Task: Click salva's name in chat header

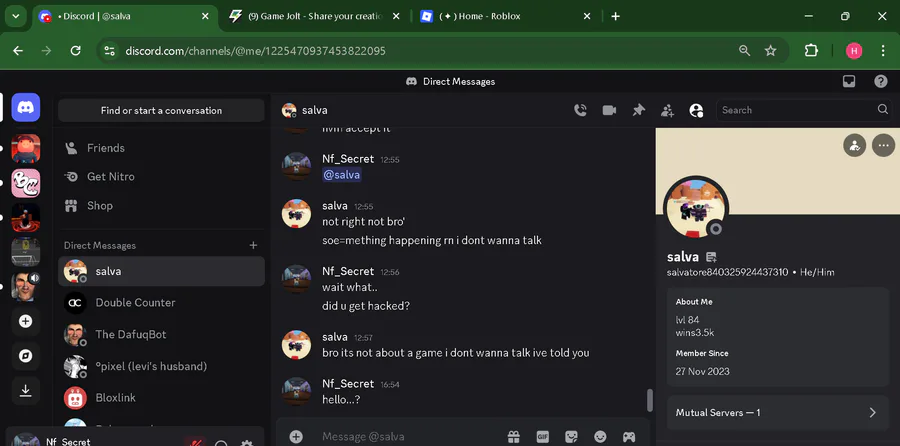Action: coord(315,110)
